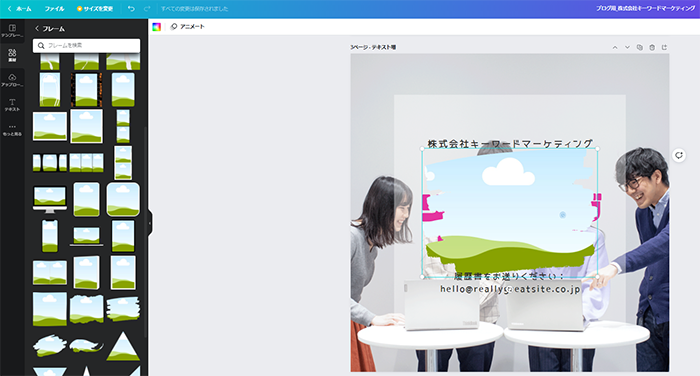Click the top-left handle of selected frame
The height and width of the screenshot is (376, 700).
pos(422,149)
